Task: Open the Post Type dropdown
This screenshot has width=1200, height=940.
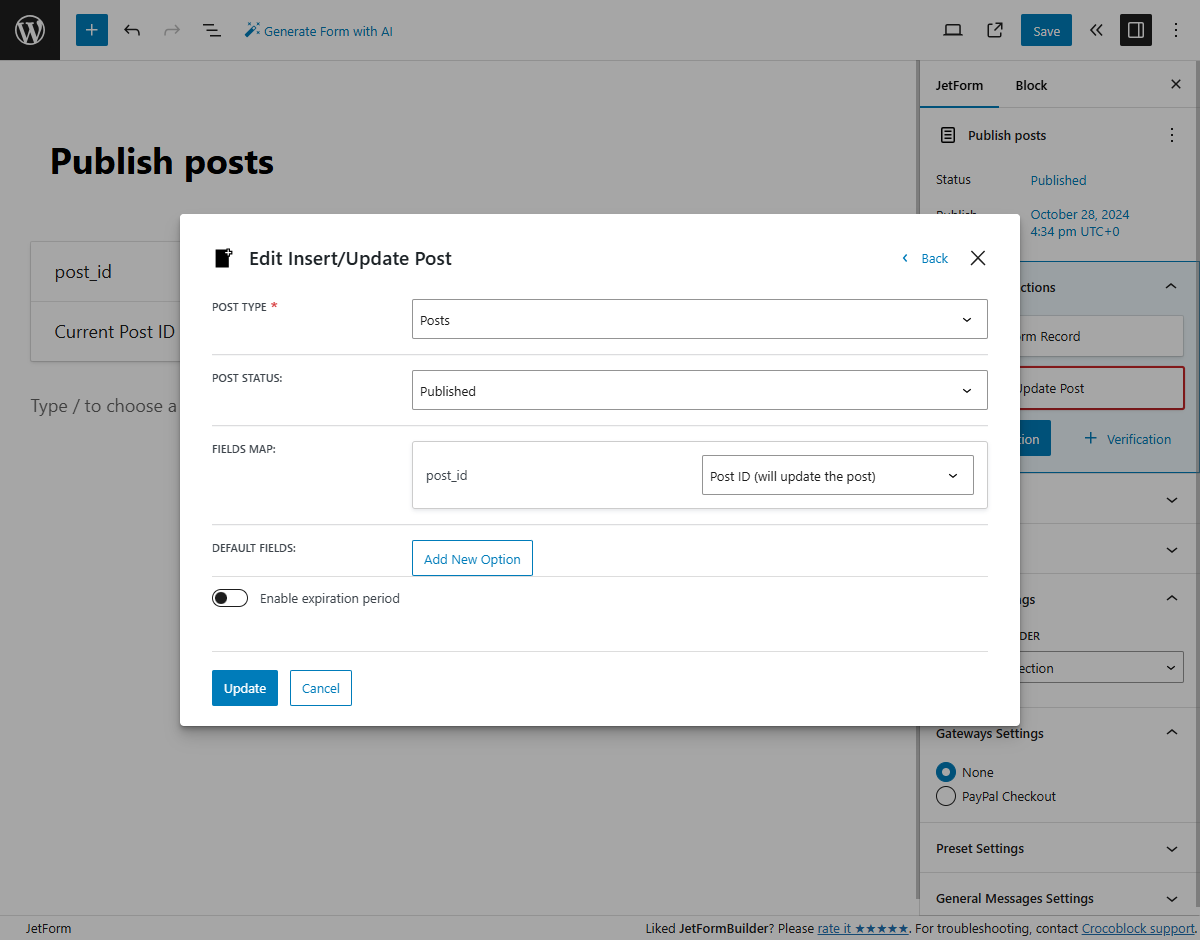Action: pyautogui.click(x=700, y=318)
